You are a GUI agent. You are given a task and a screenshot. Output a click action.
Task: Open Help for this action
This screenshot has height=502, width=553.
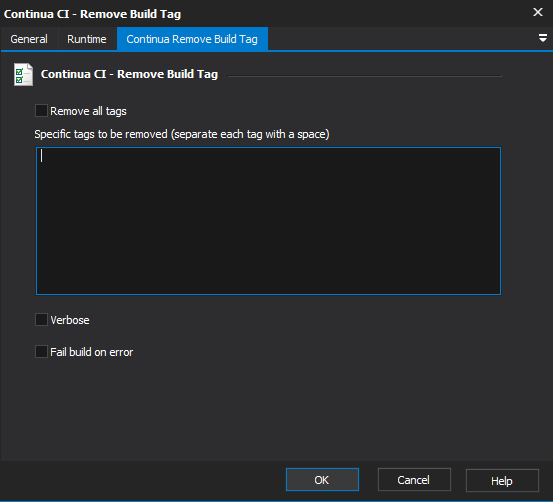tap(502, 480)
